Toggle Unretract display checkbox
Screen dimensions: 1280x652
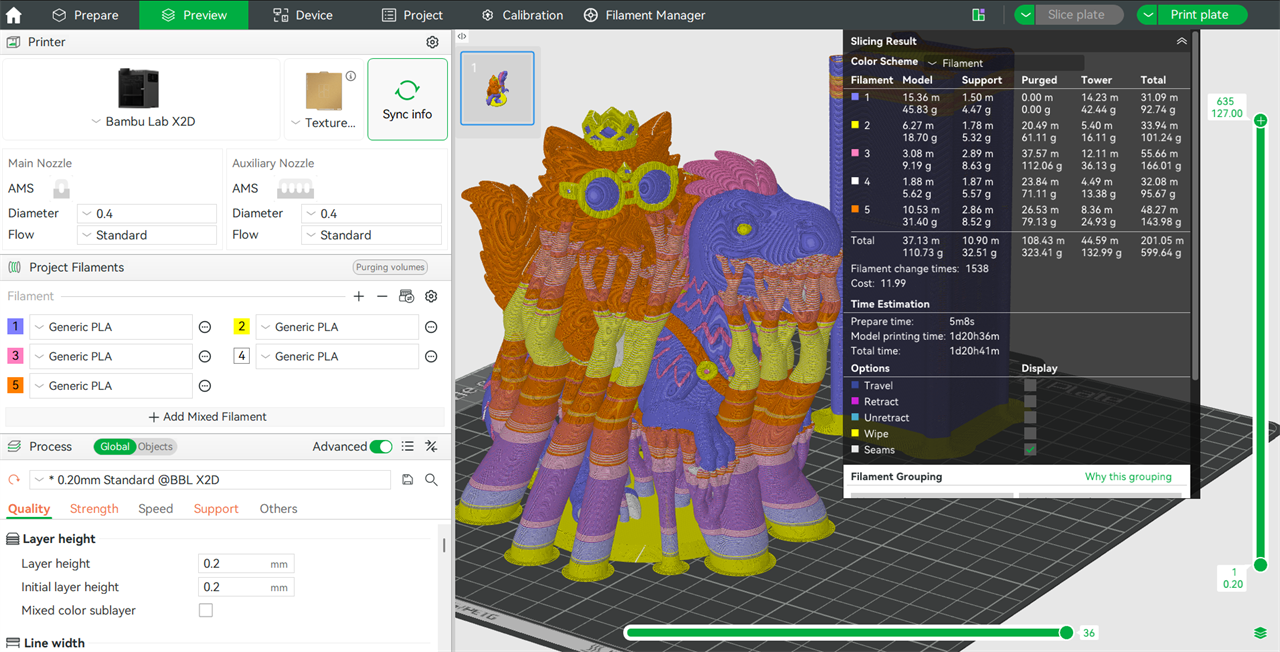[1030, 418]
